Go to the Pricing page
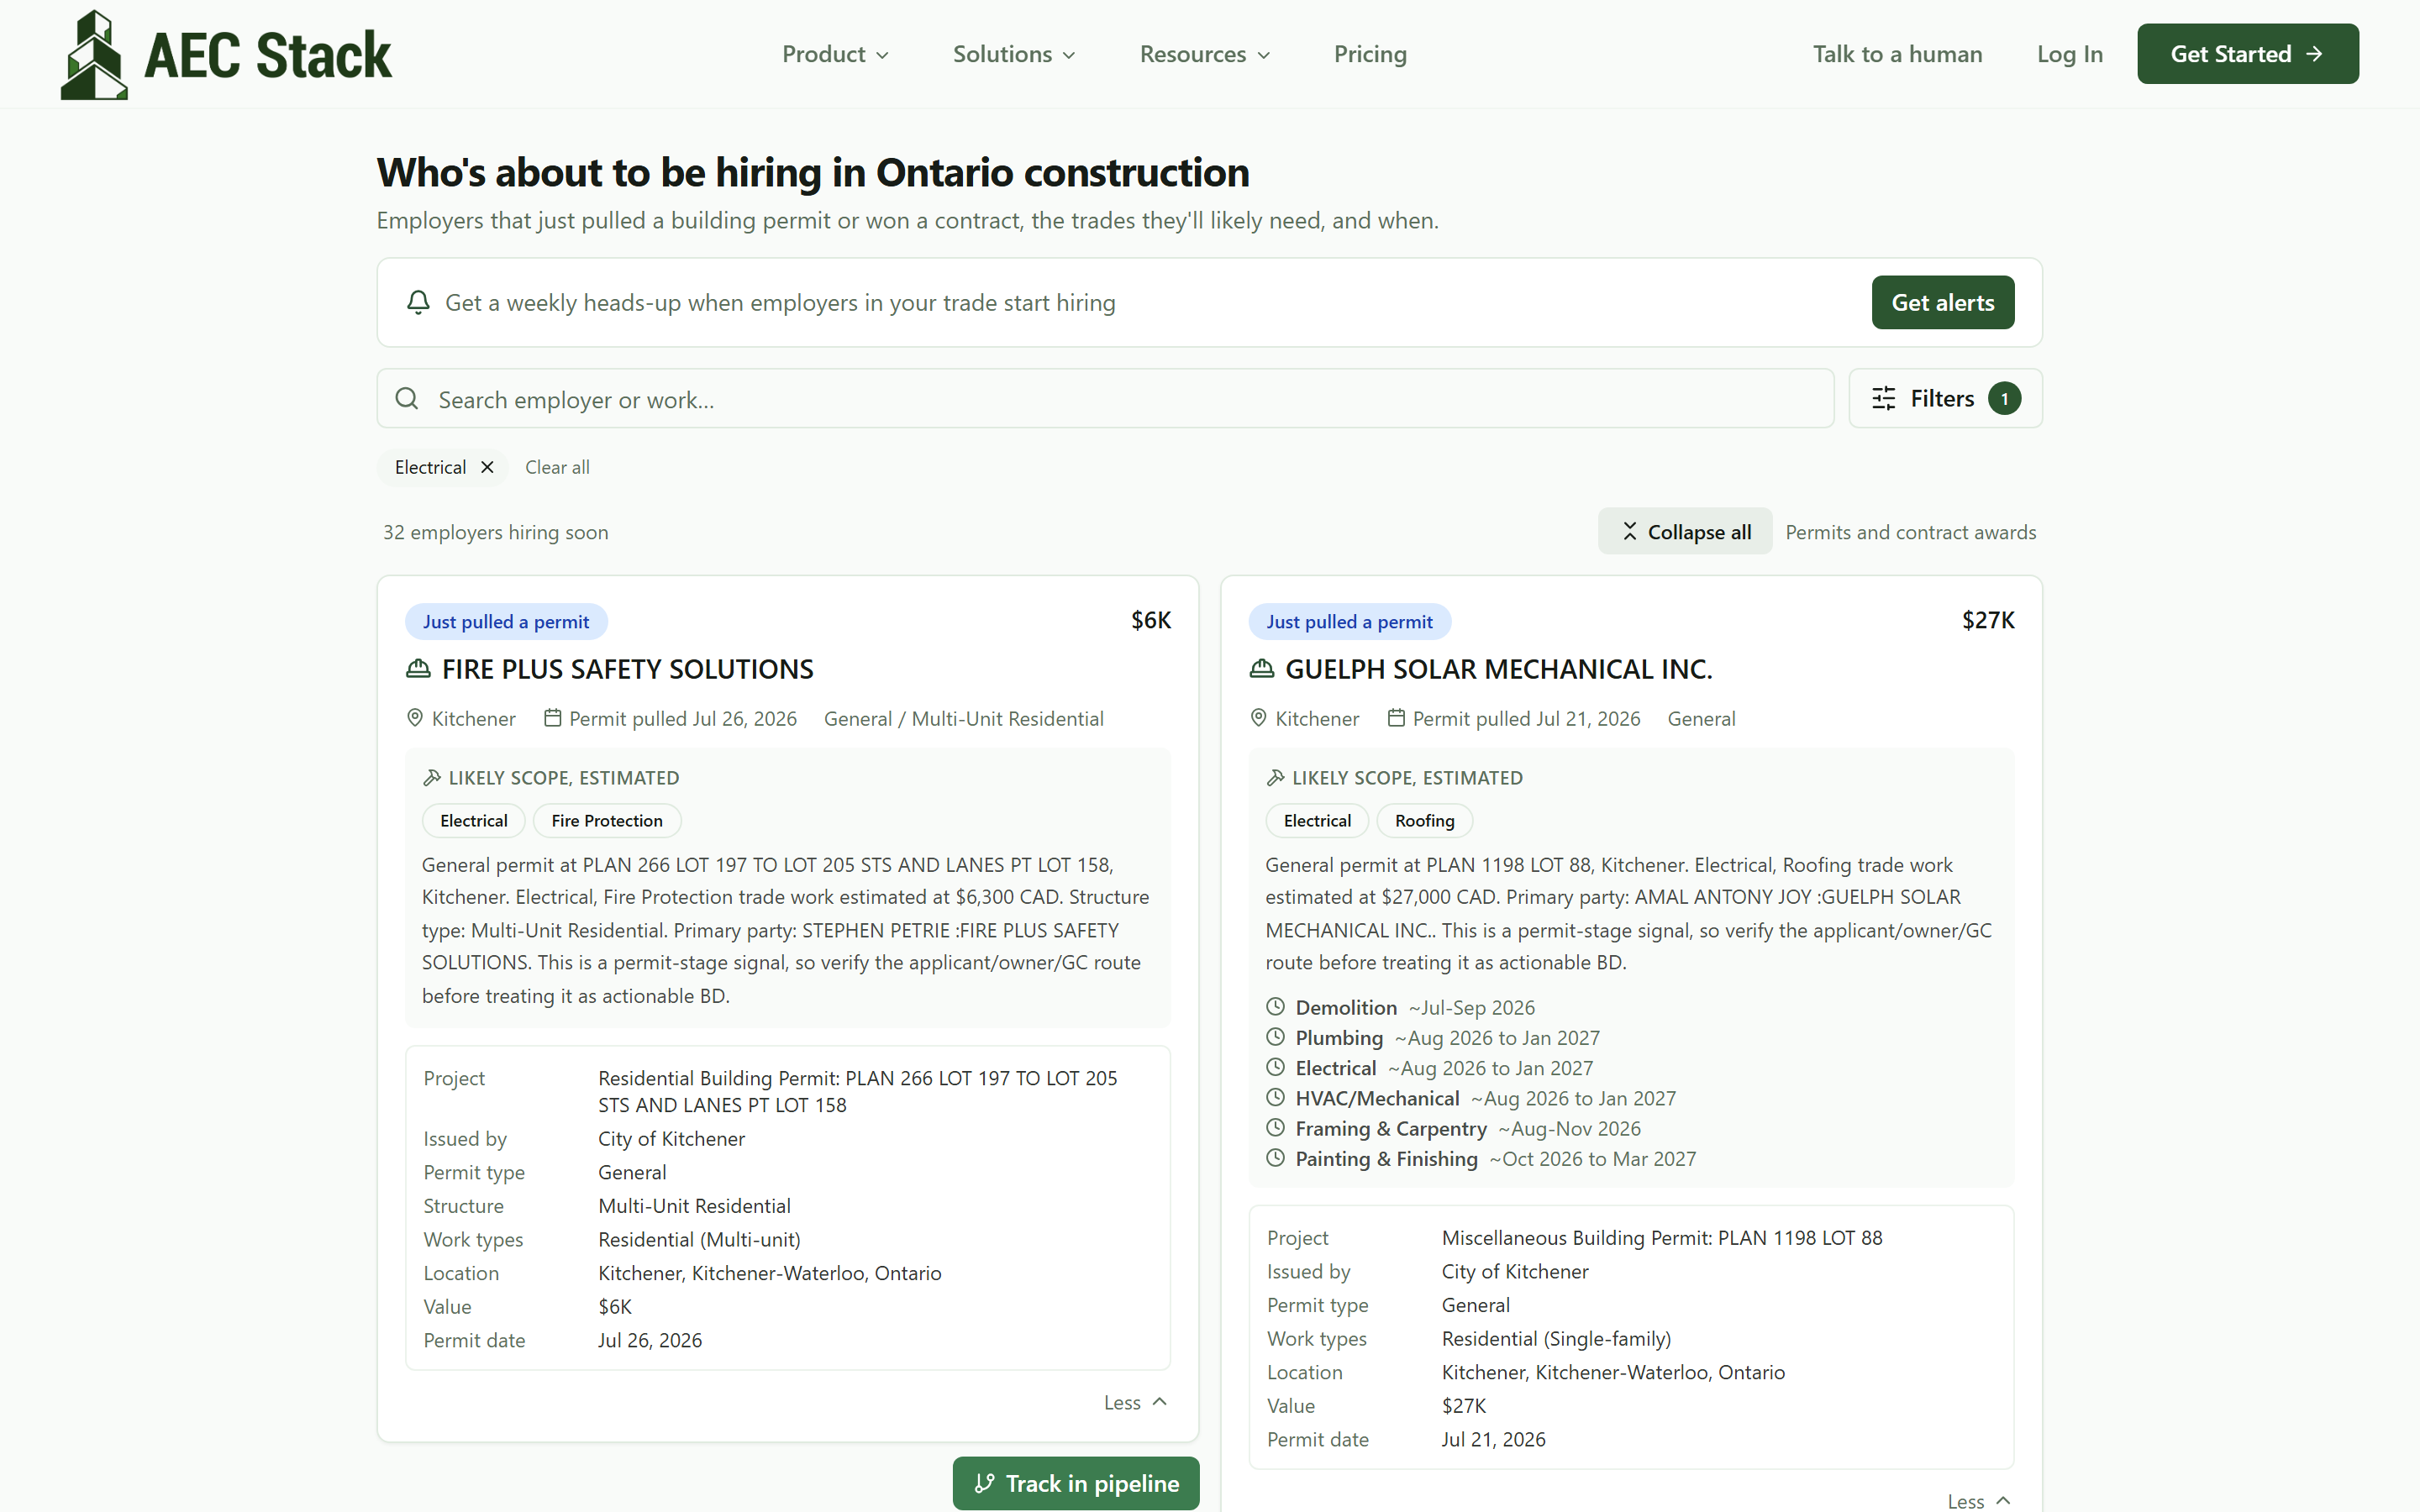This screenshot has width=2420, height=1512. click(x=1370, y=54)
